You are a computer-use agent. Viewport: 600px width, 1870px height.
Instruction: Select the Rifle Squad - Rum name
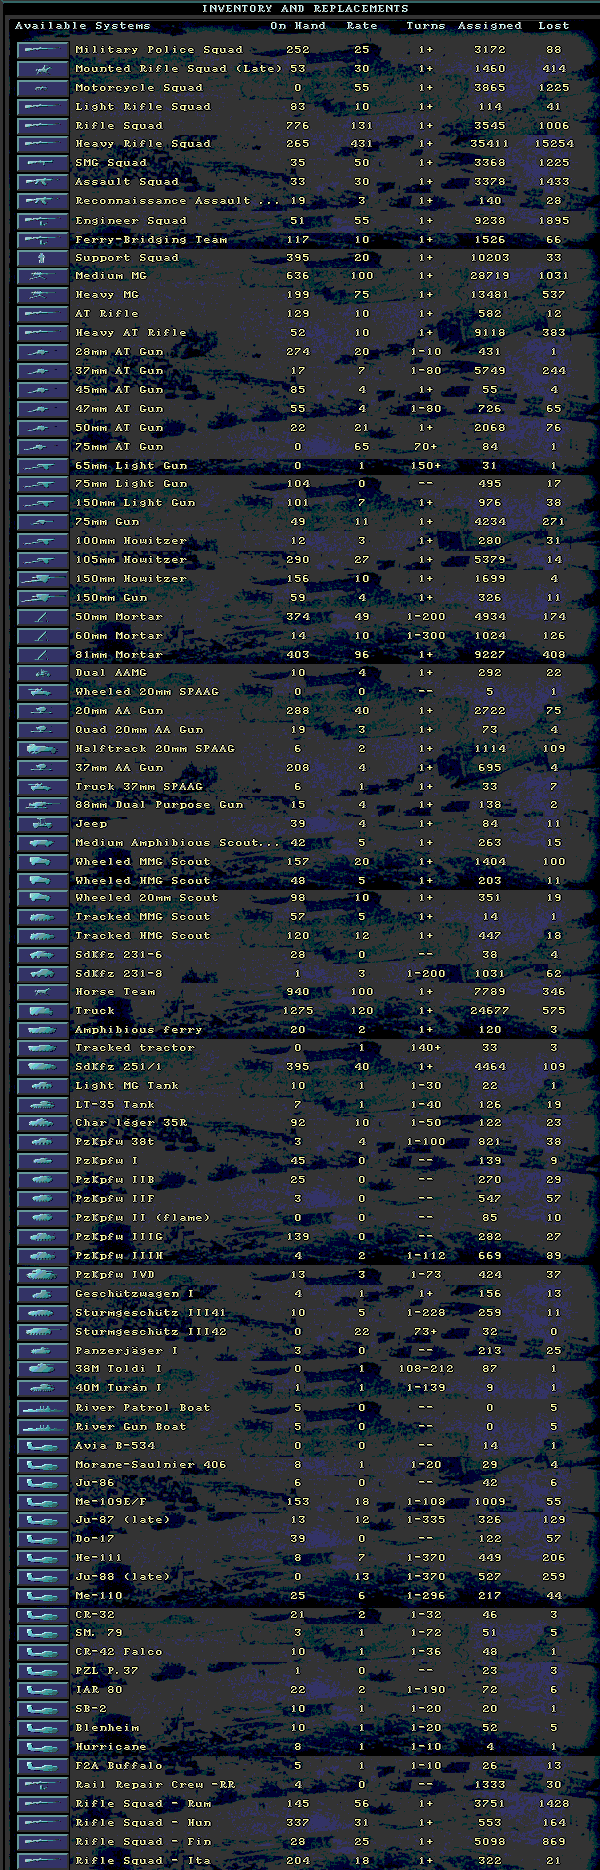tap(143, 1804)
